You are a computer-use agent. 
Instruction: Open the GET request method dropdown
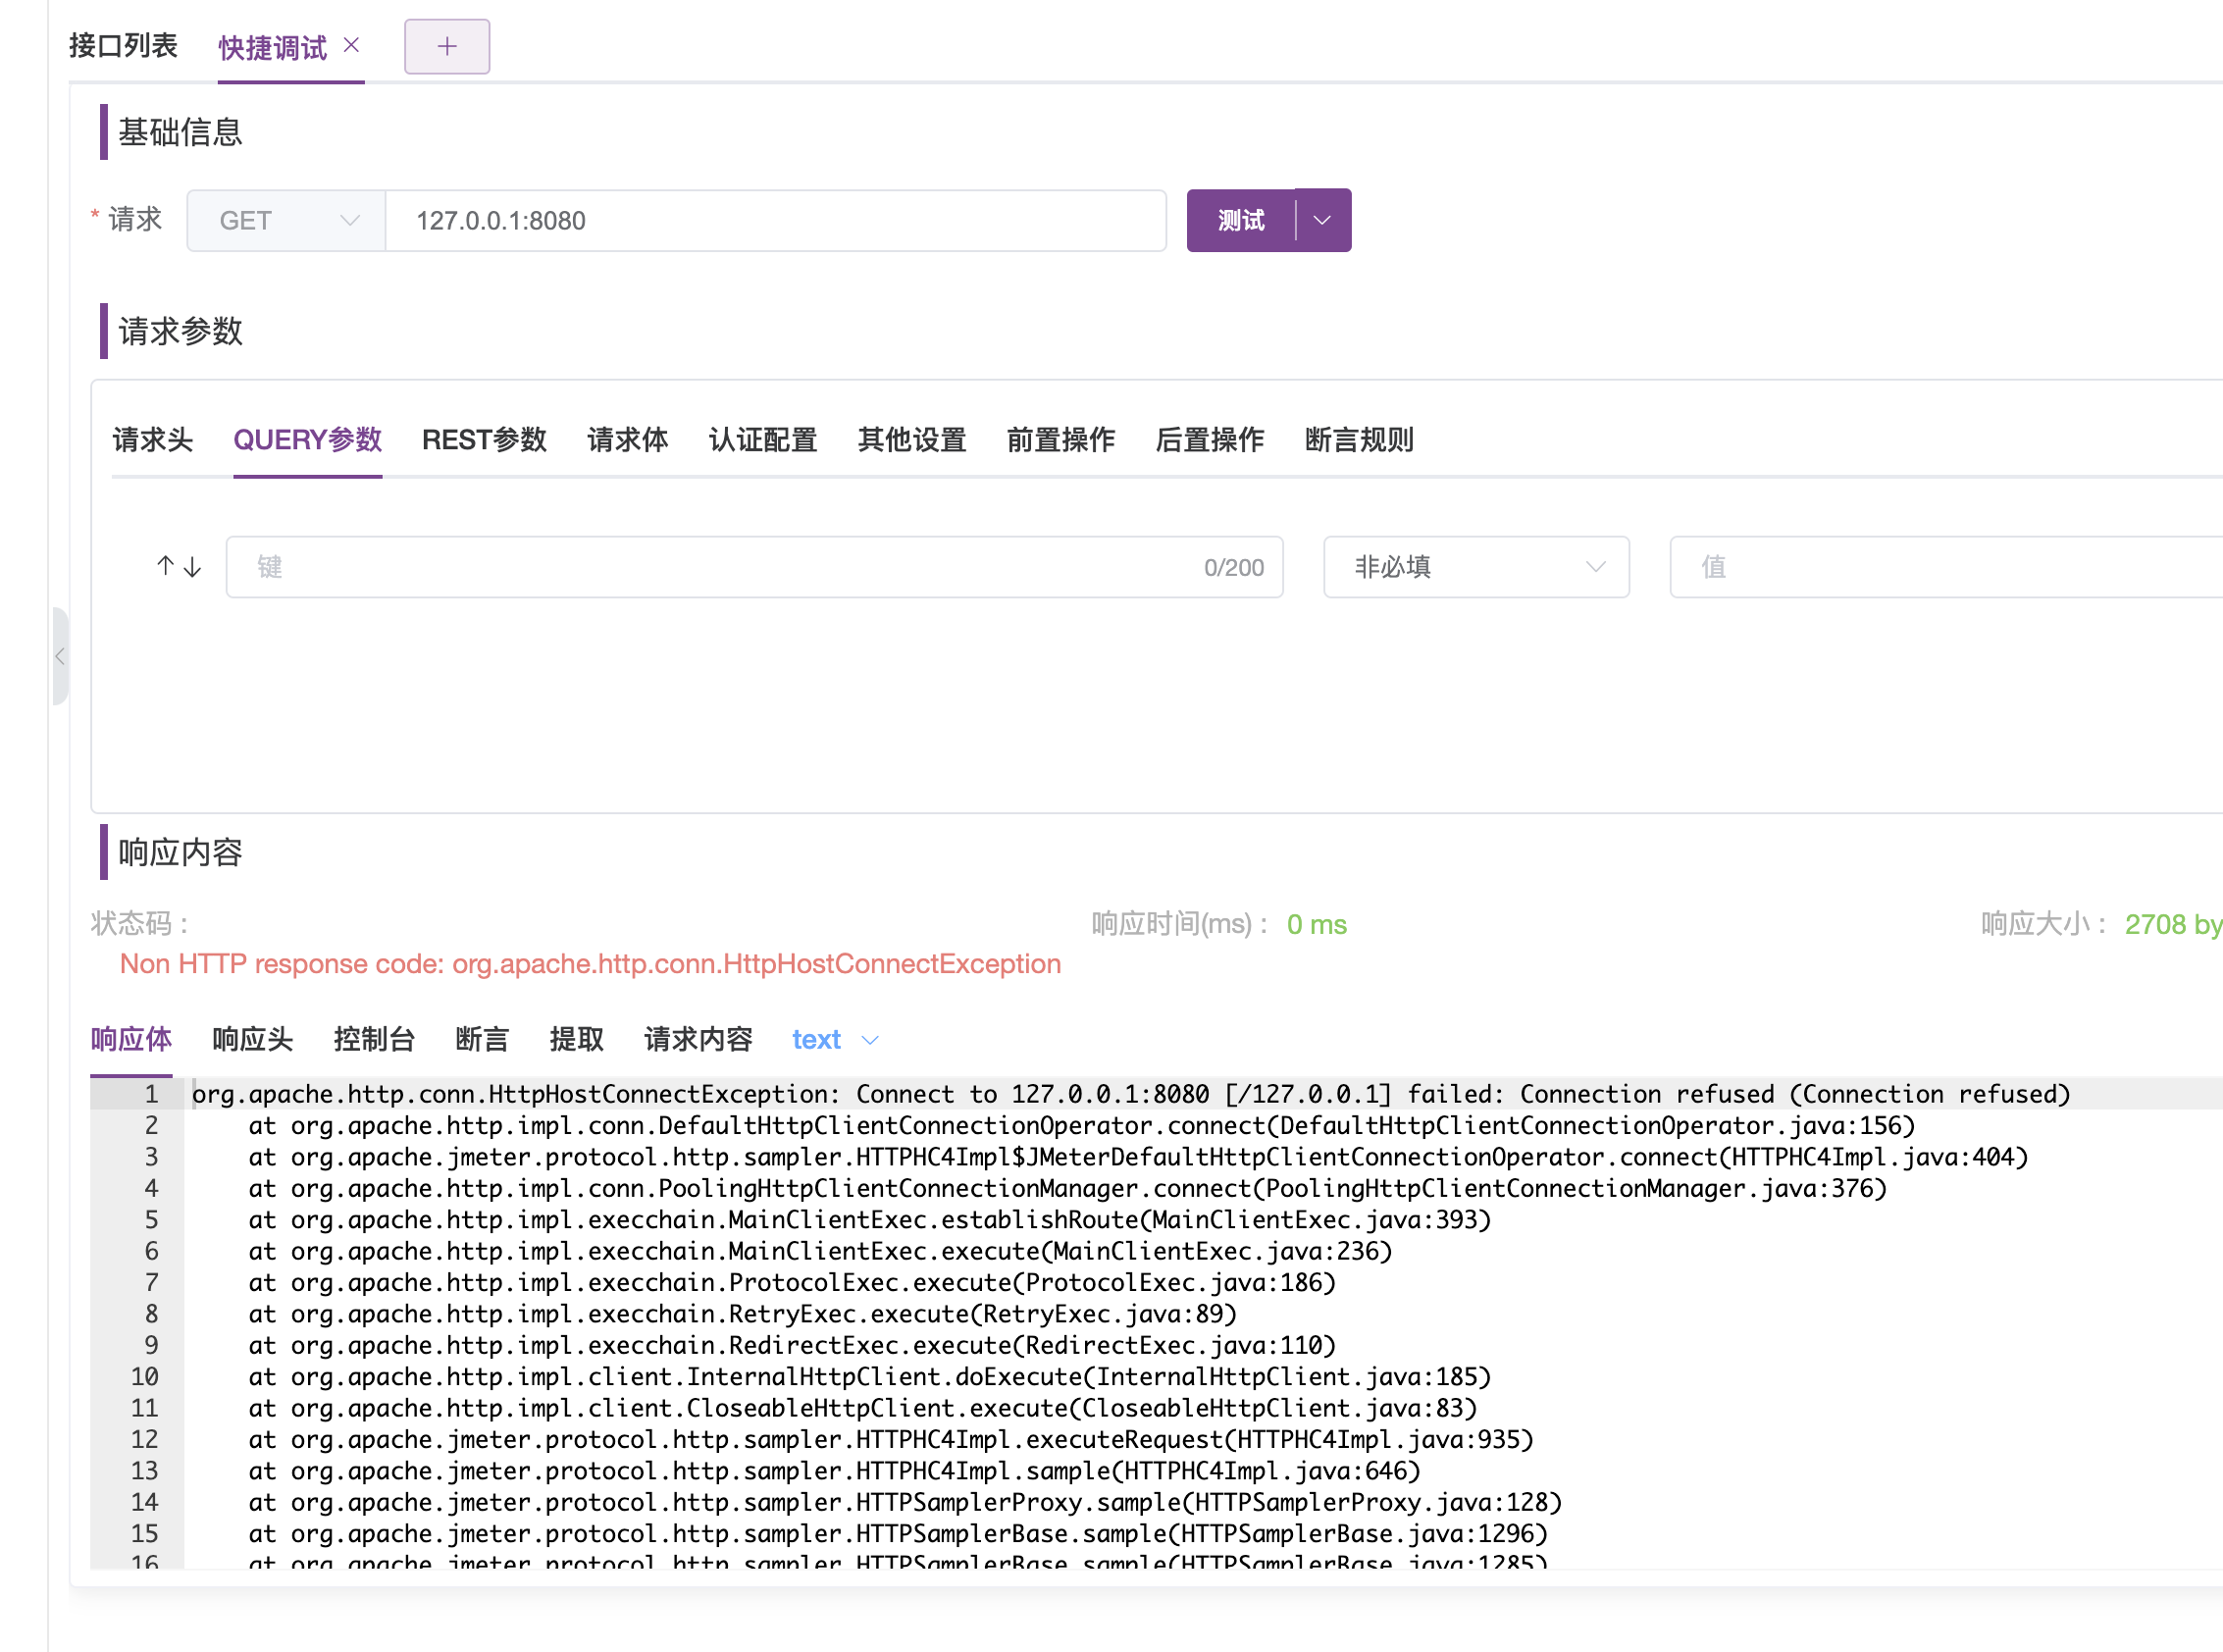285,220
